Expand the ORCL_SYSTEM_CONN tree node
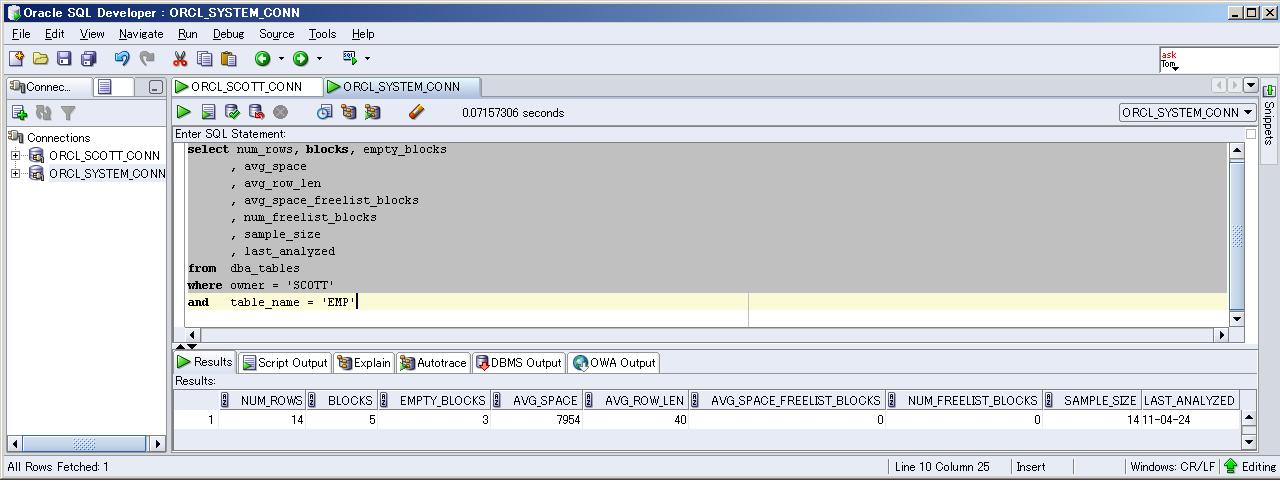Viewport: 1280px width, 481px height. 15,174
